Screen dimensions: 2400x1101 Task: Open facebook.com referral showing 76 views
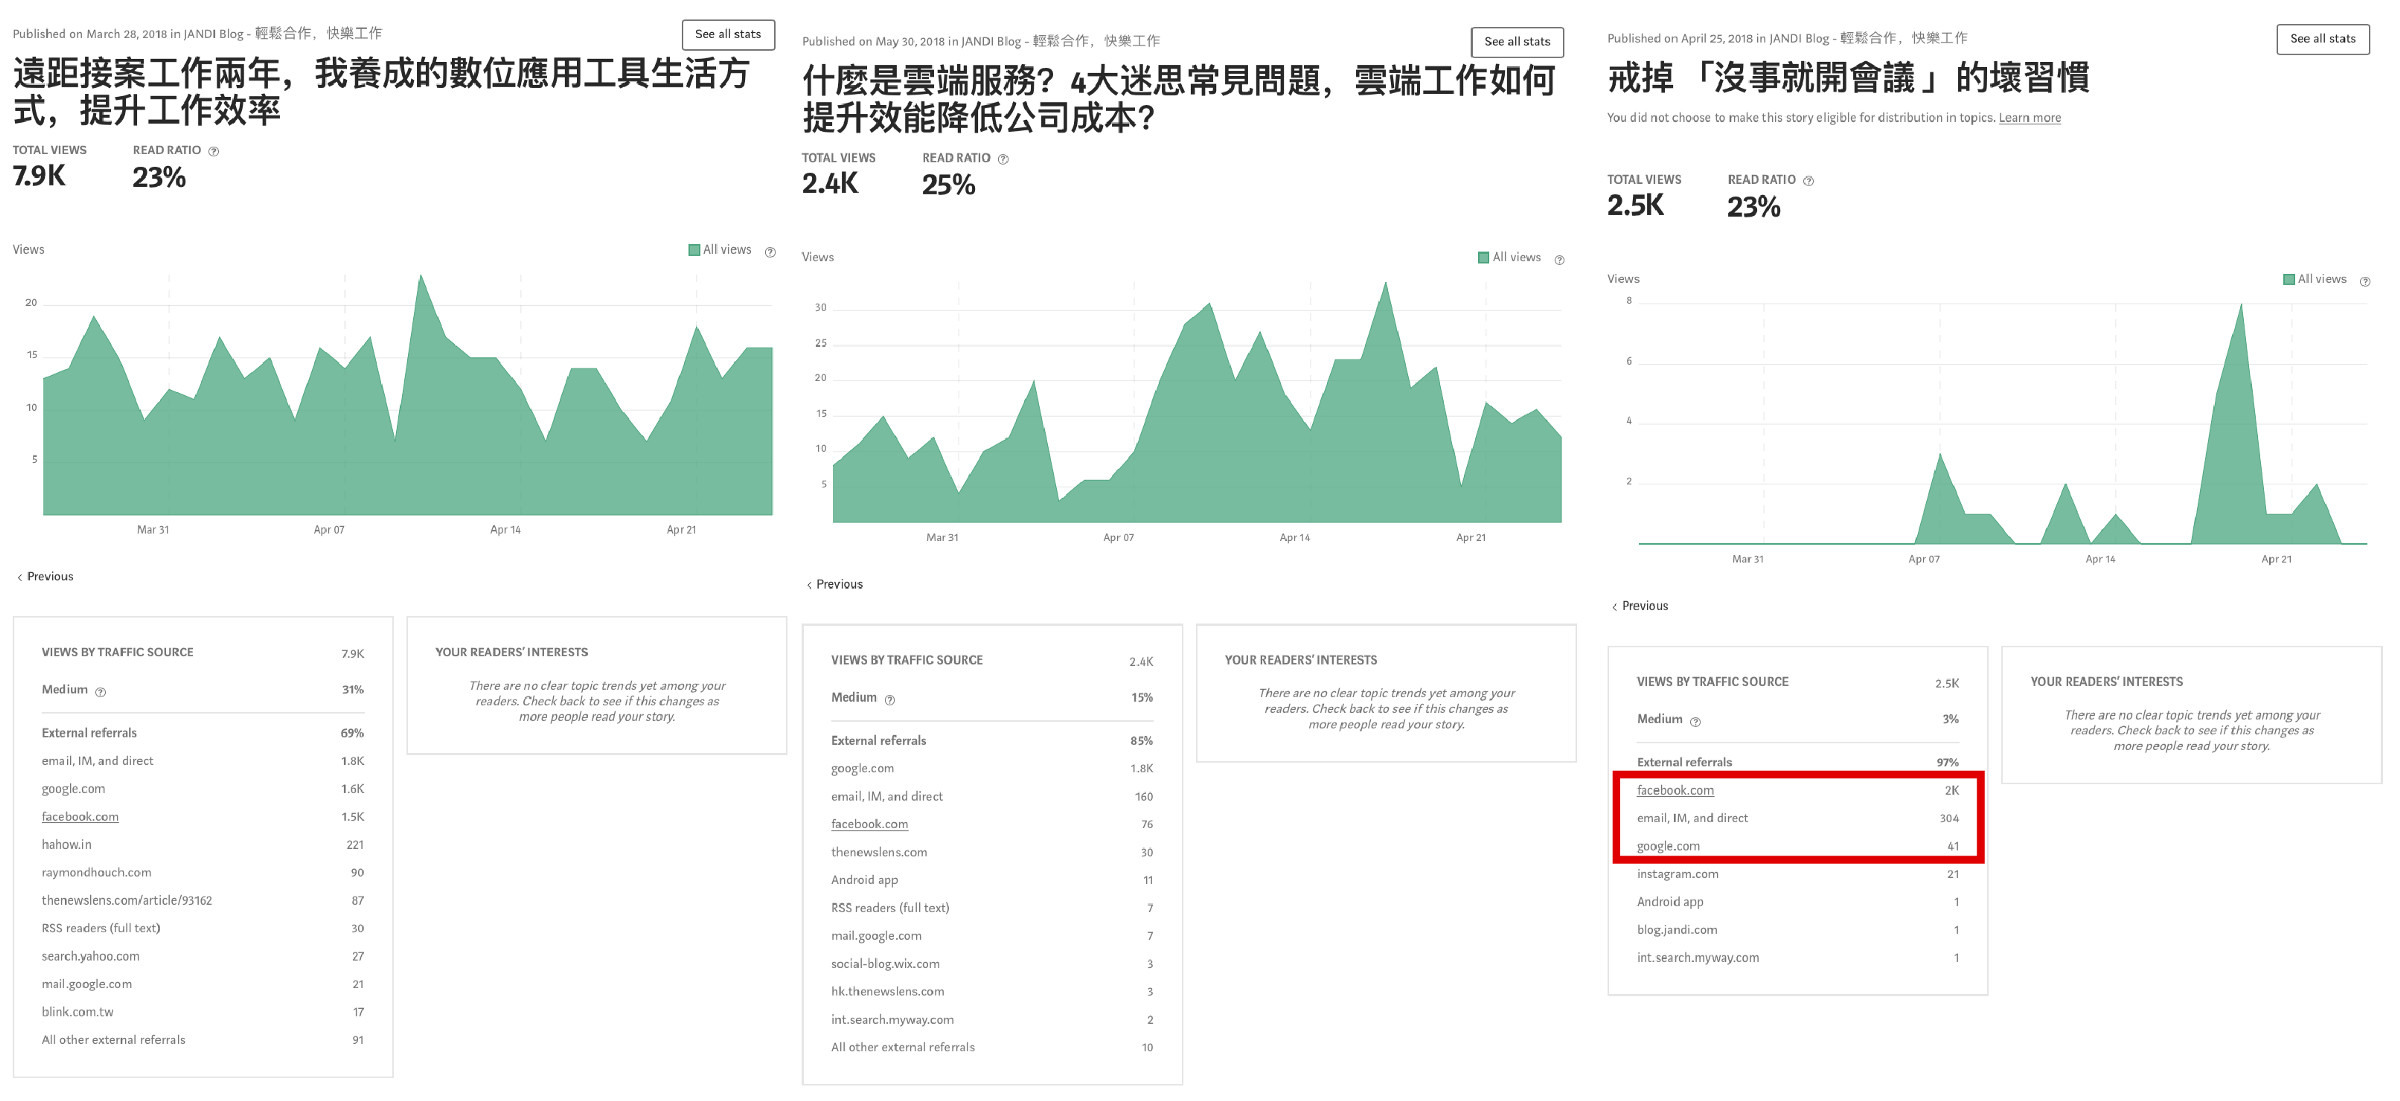[869, 824]
